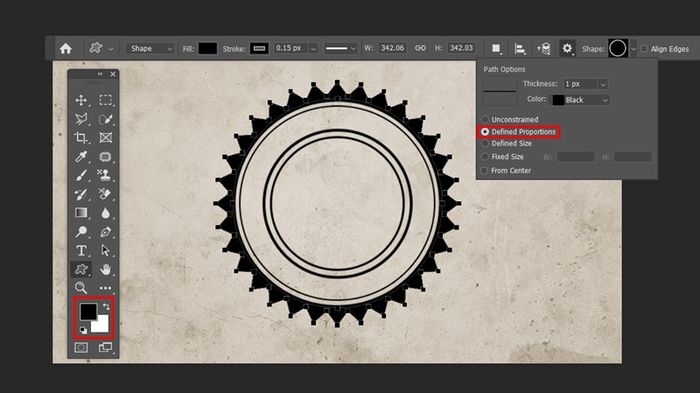Select the Horizontal Type tool

click(x=81, y=251)
